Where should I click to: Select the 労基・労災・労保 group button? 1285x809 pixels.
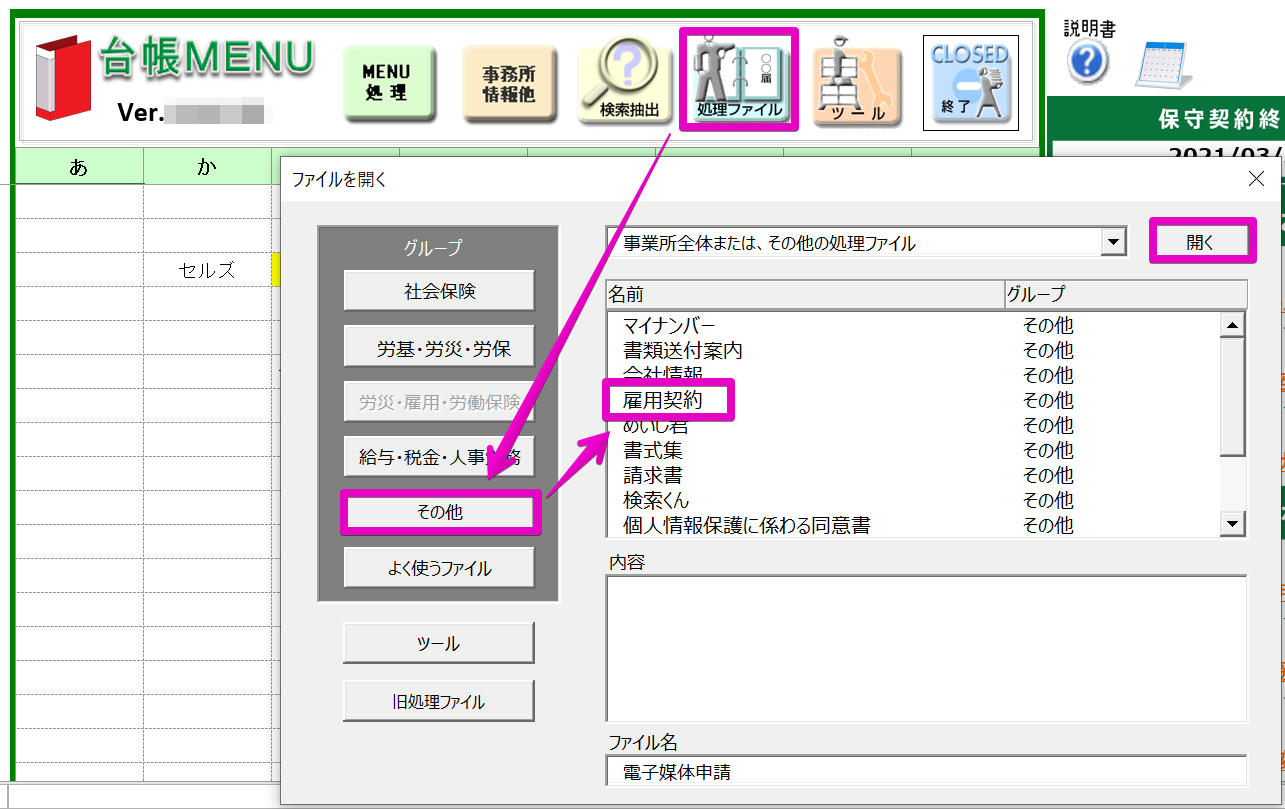pos(439,346)
